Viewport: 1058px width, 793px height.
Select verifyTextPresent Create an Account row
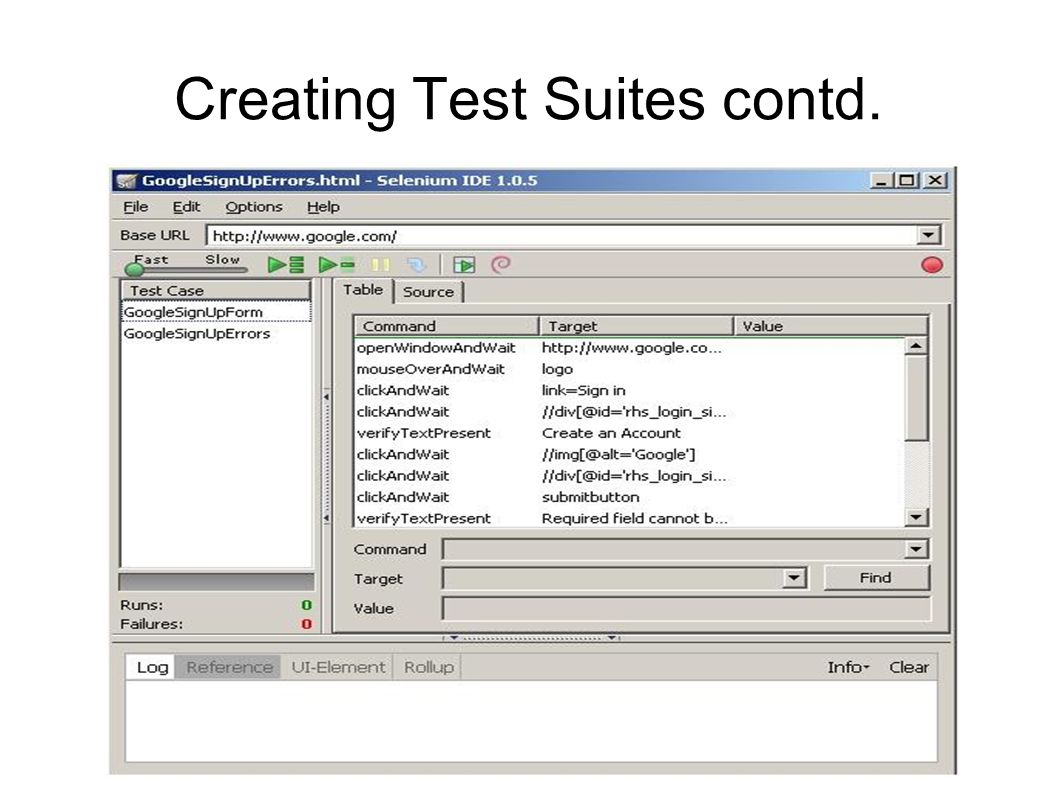pyautogui.click(x=630, y=433)
